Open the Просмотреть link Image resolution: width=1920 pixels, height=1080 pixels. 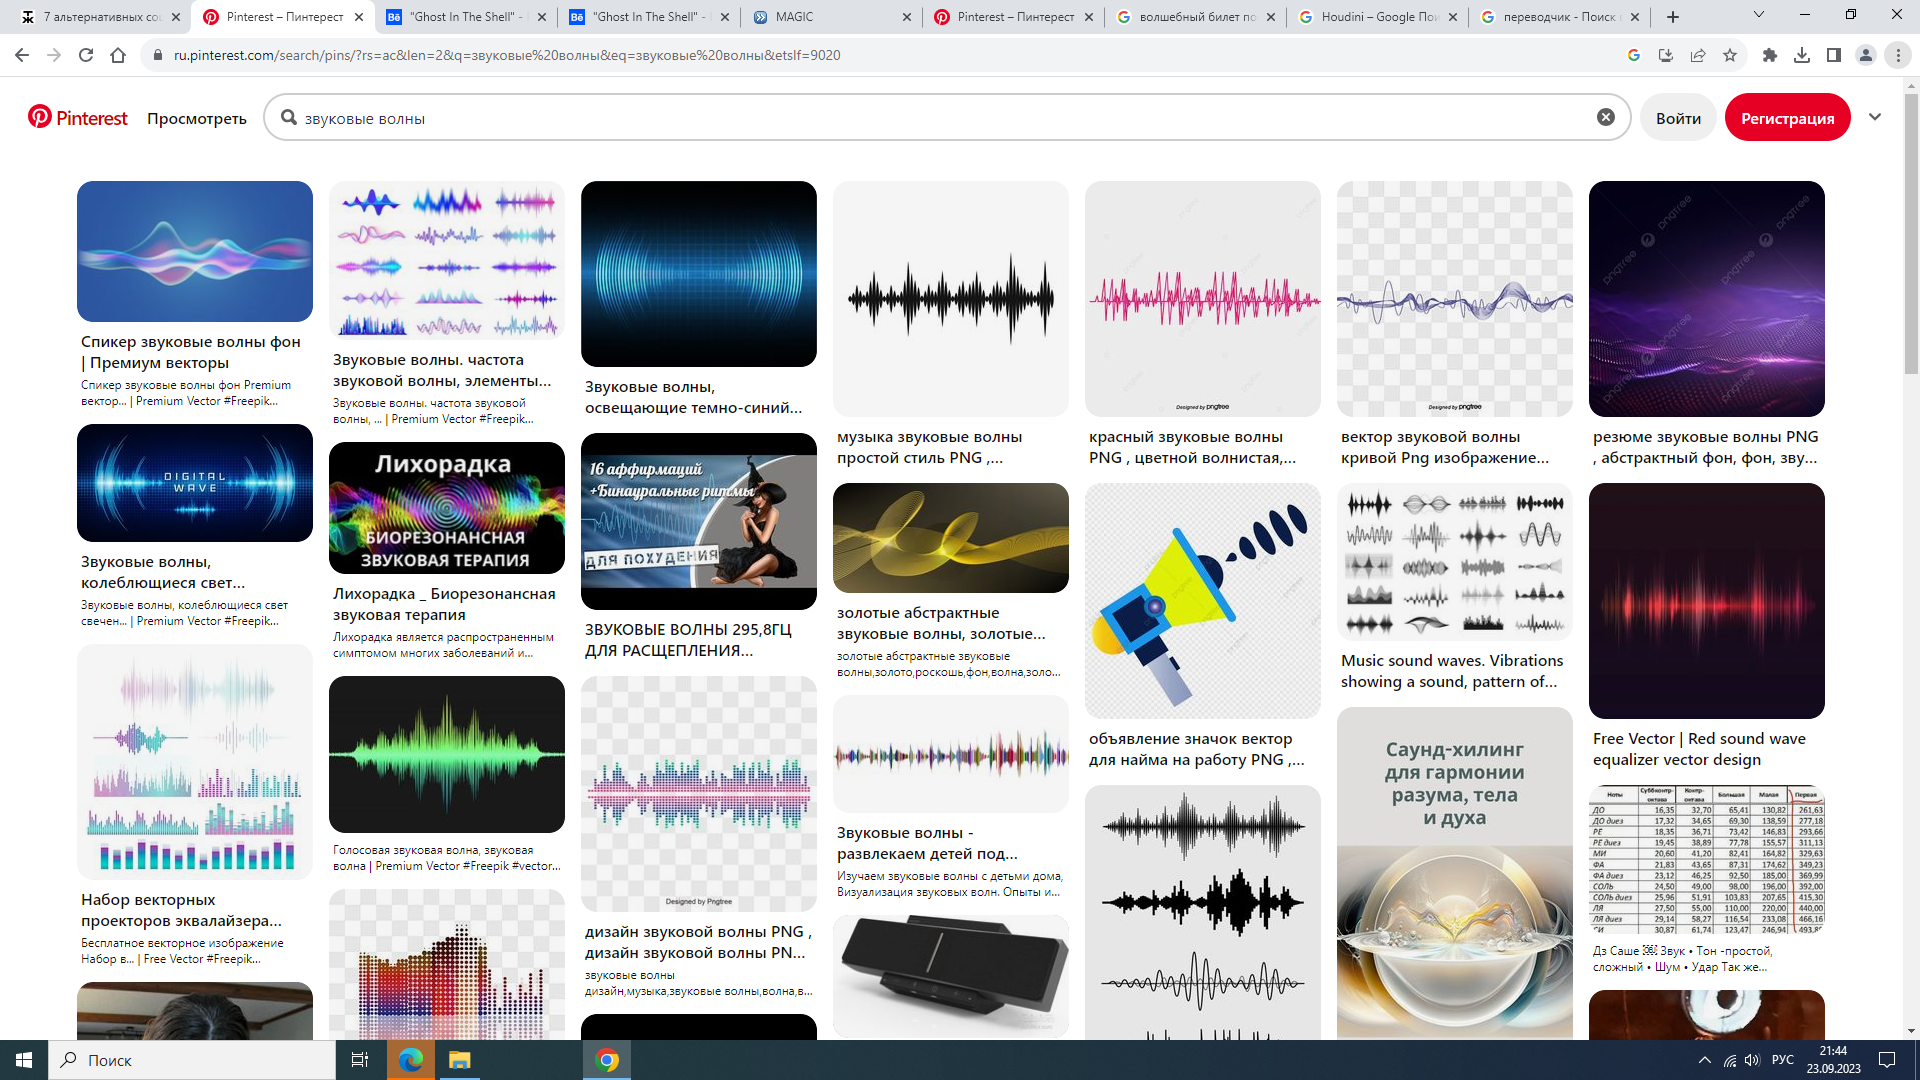pyautogui.click(x=197, y=118)
